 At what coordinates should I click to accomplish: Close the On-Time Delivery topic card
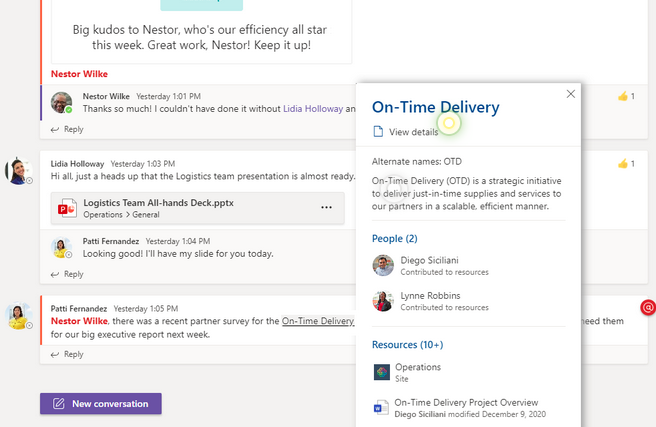pos(571,94)
